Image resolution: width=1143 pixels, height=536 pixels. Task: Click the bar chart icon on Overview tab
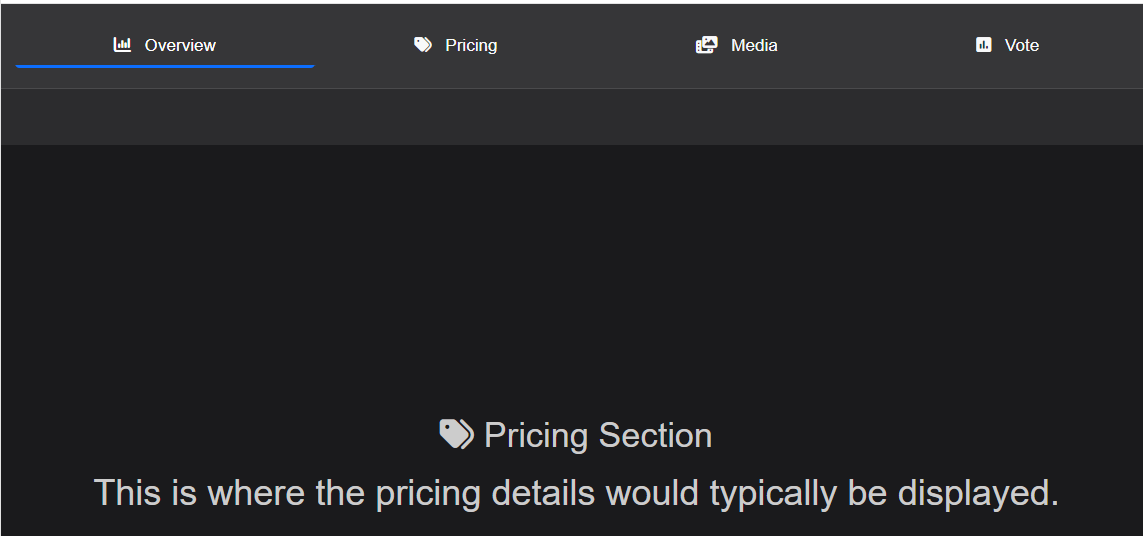122,45
